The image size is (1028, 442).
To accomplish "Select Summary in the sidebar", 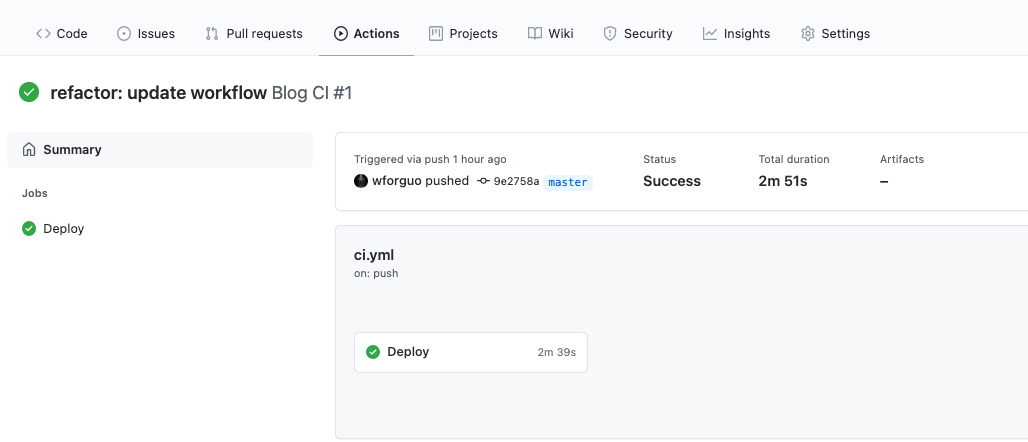I will coord(72,150).
